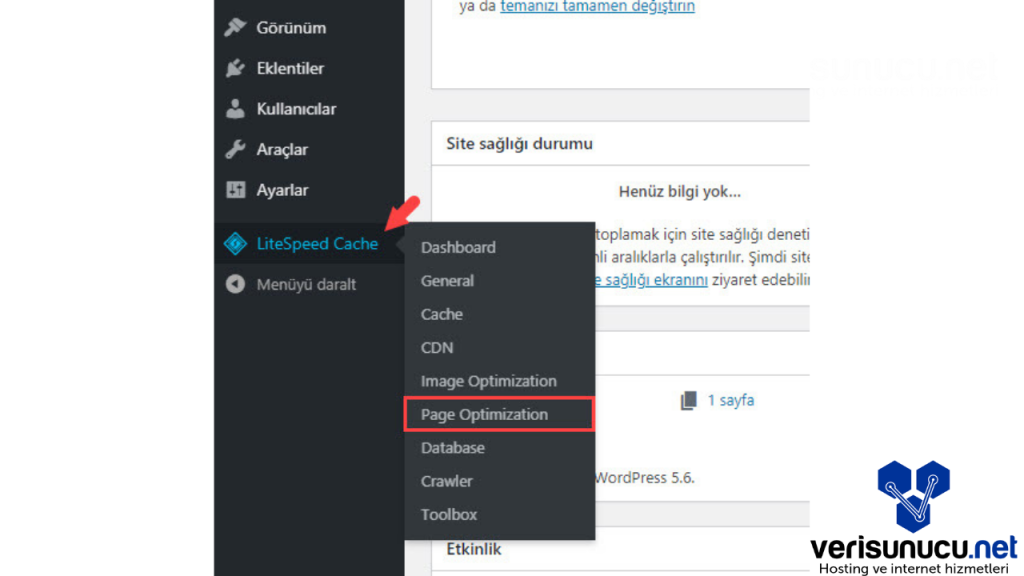
Task: Open the LiteSpeed Cache menu item
Action: point(317,243)
